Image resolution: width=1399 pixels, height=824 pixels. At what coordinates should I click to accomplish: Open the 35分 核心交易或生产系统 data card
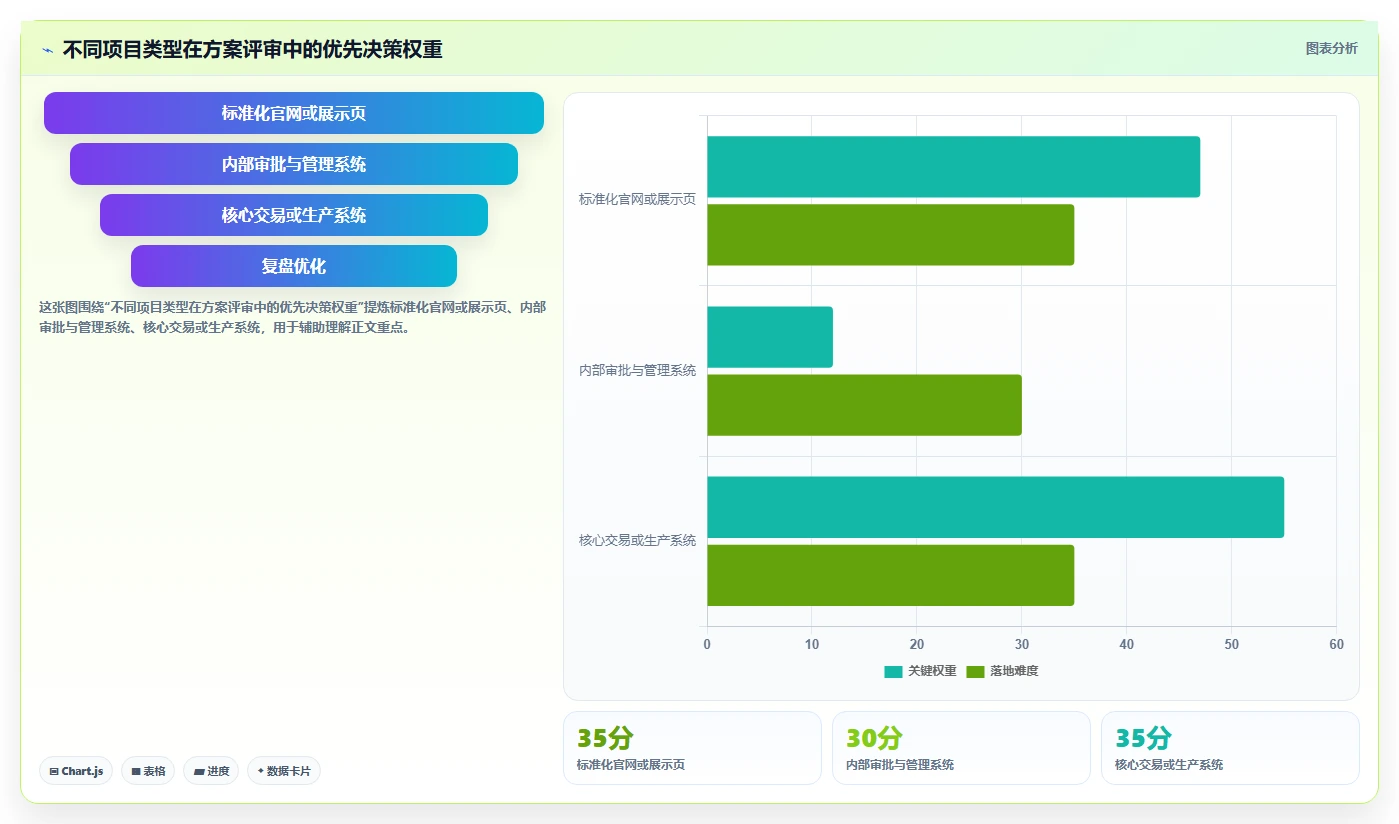(1230, 748)
